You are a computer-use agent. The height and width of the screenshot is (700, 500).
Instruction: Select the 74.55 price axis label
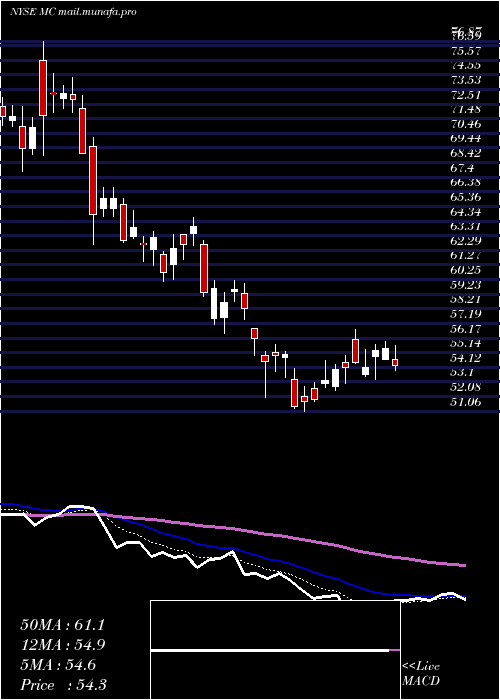pos(466,65)
